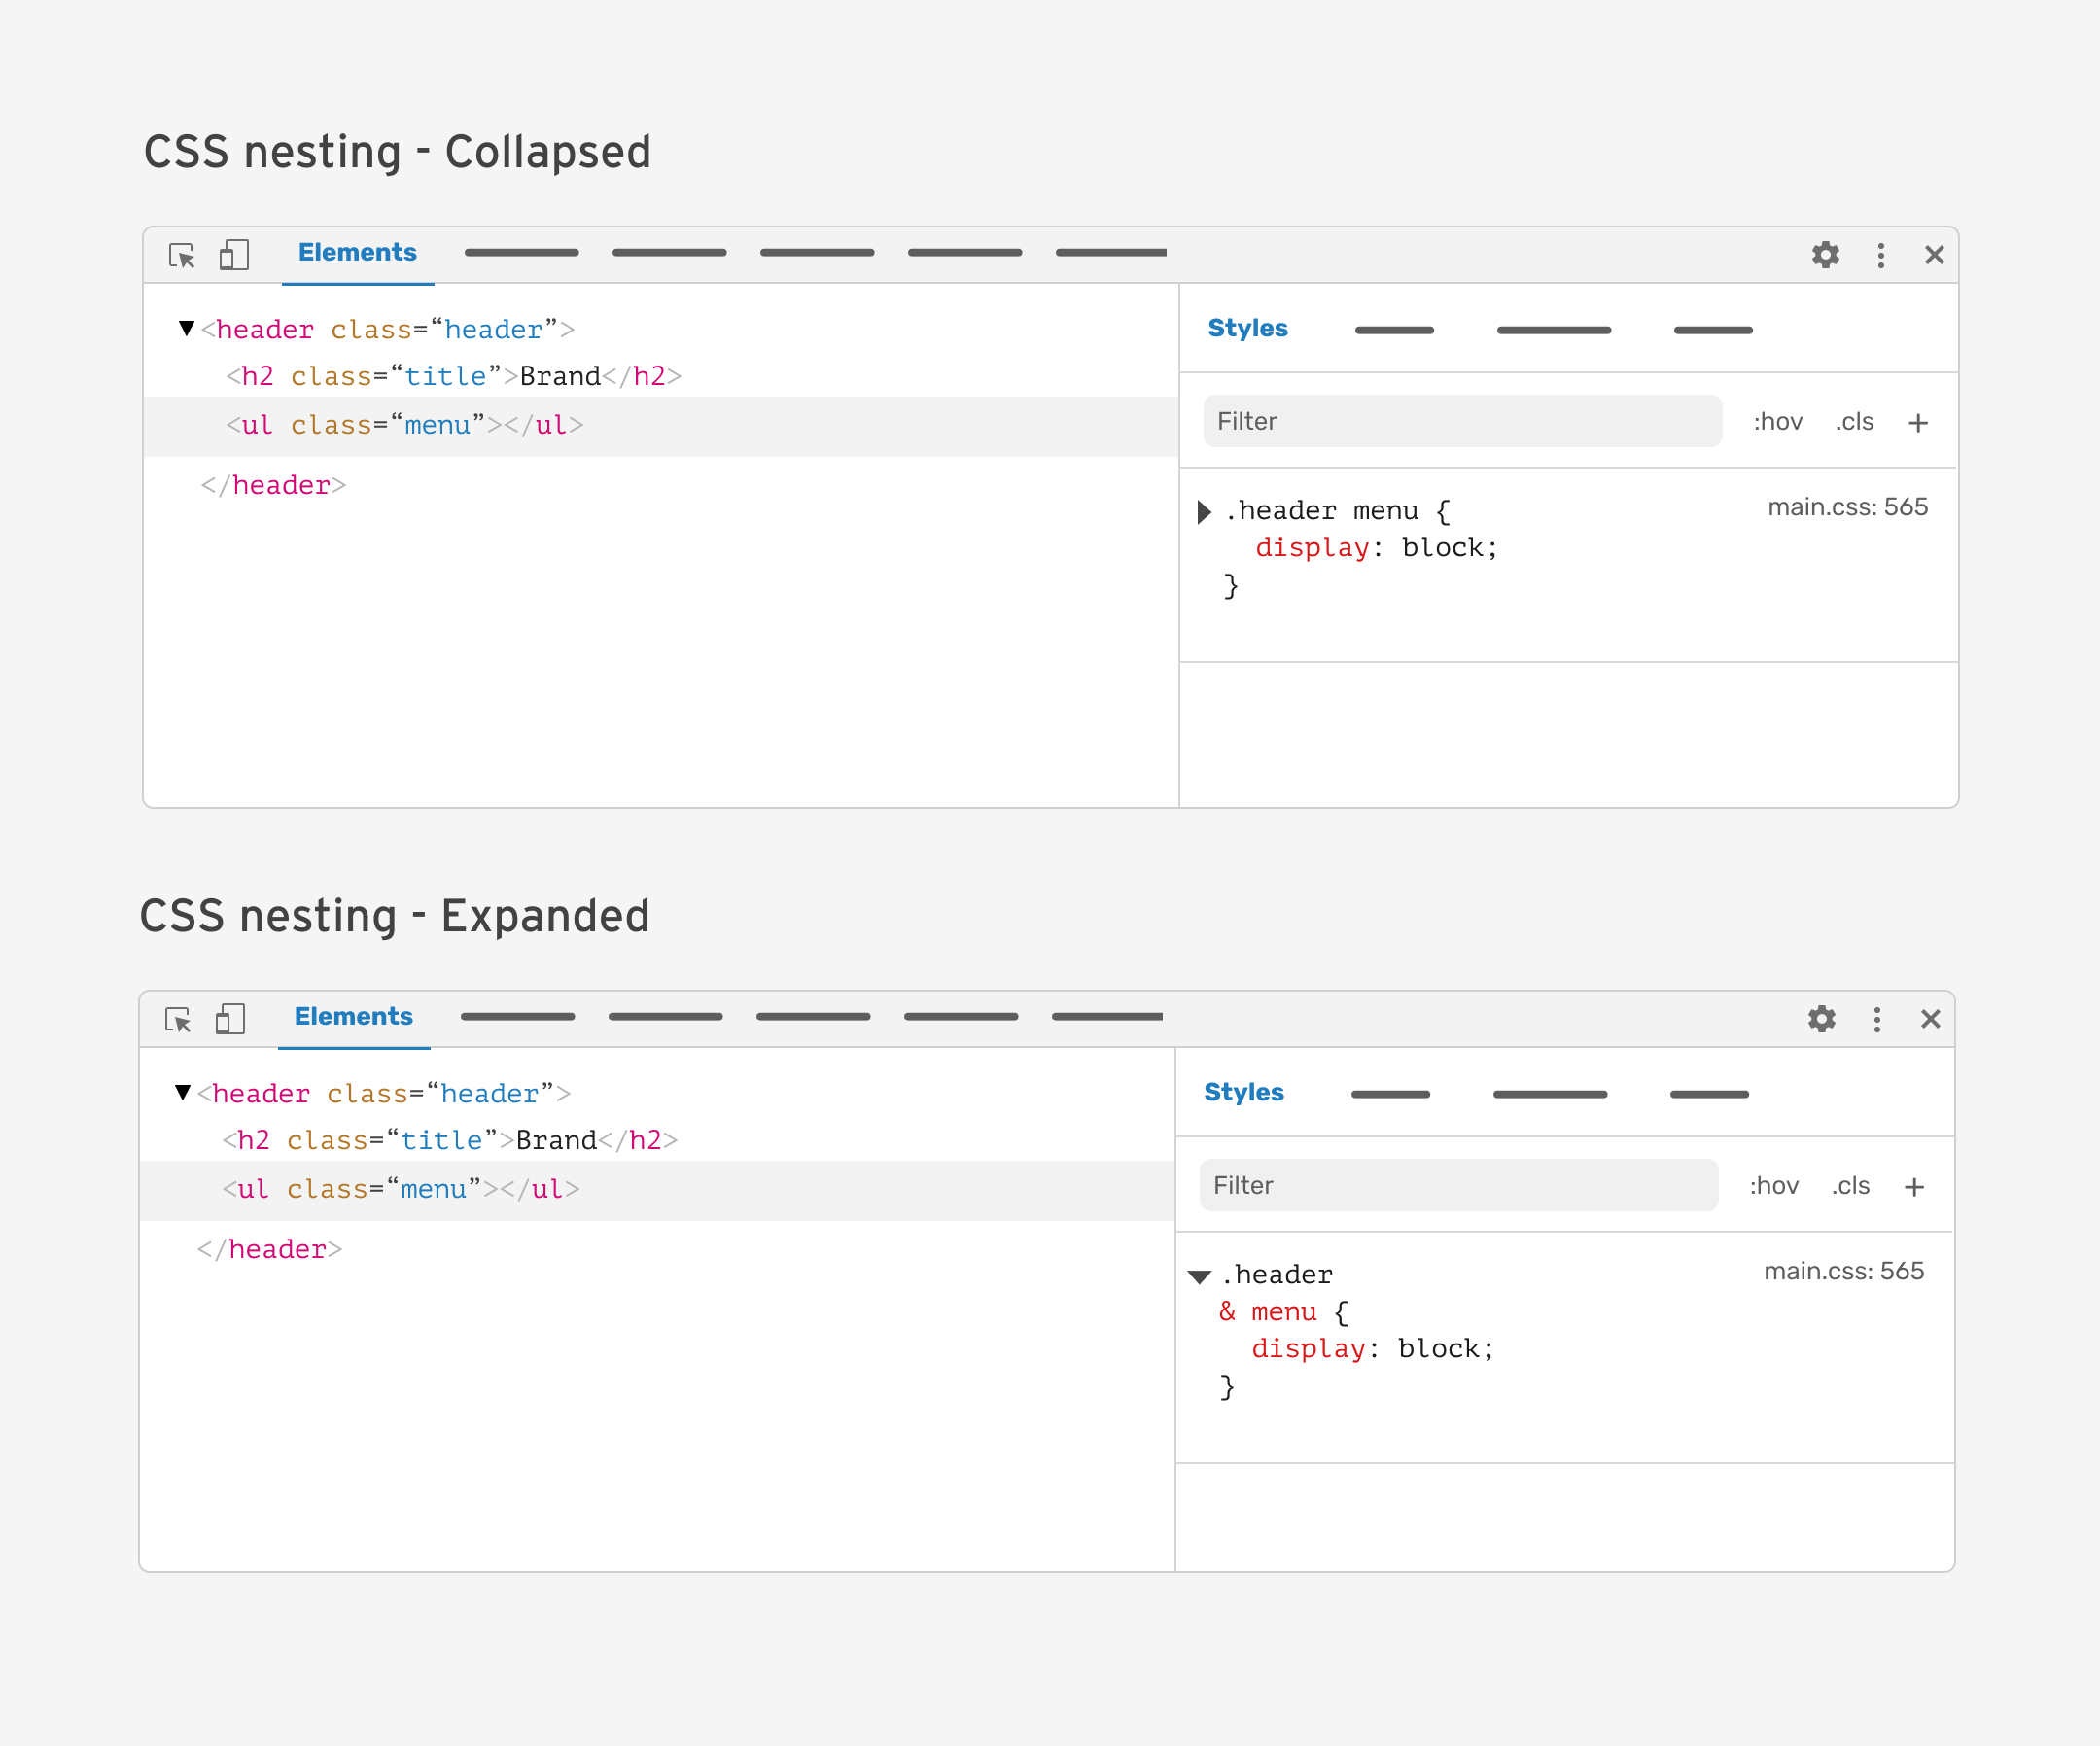Image resolution: width=2100 pixels, height=1746 pixels.
Task: Expand the collapsed .header menu rule
Action: pos(1204,513)
